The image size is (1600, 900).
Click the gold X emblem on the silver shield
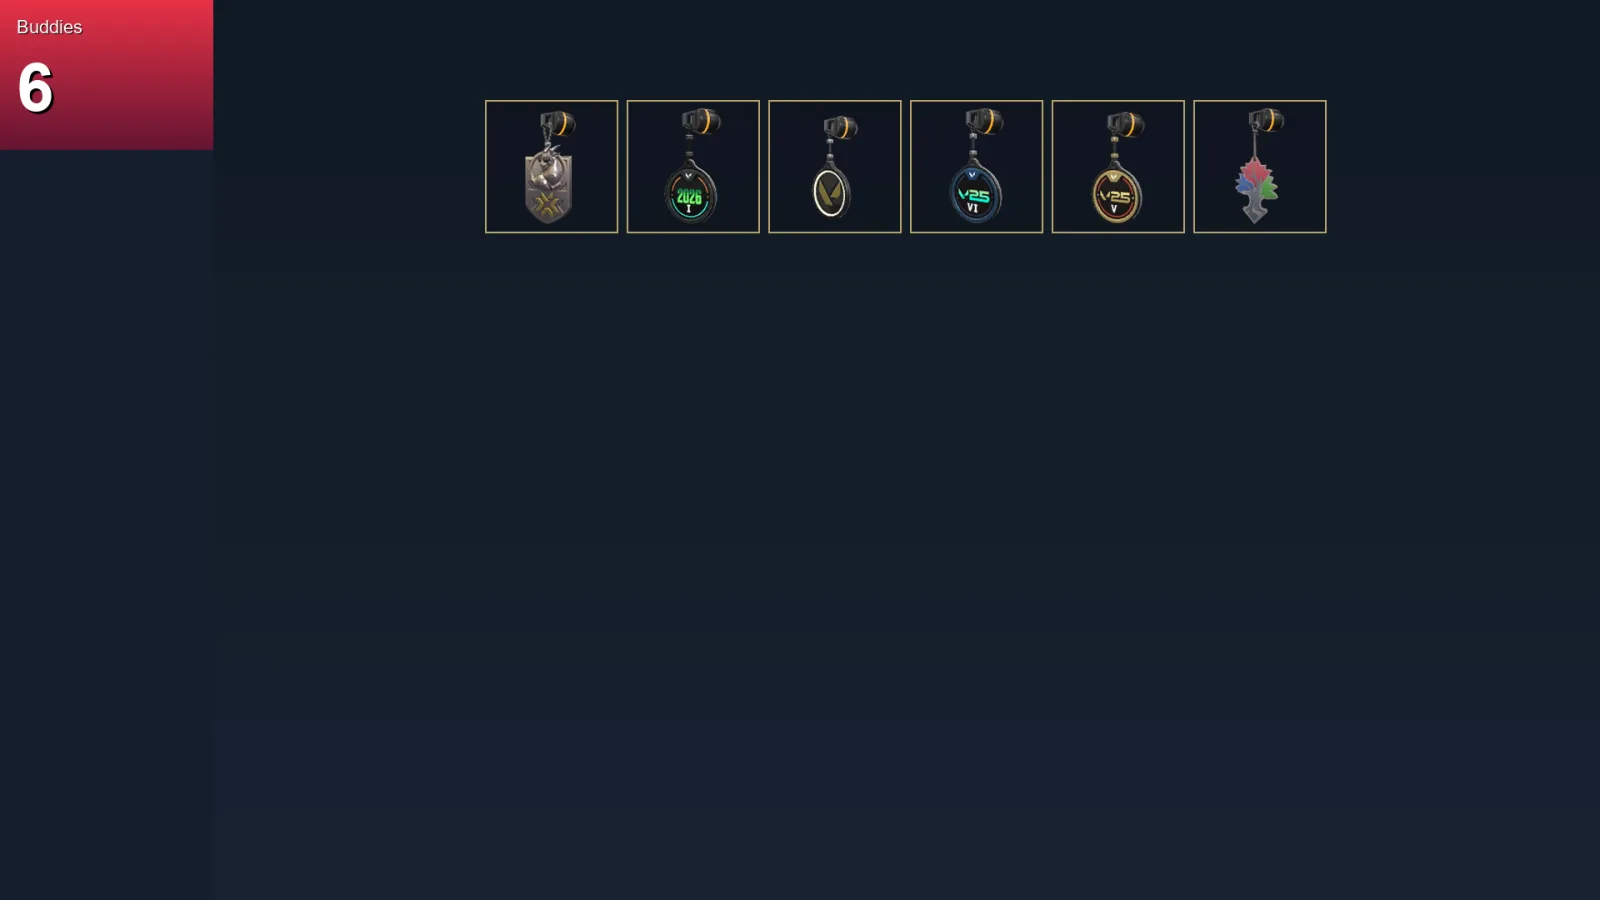(548, 206)
